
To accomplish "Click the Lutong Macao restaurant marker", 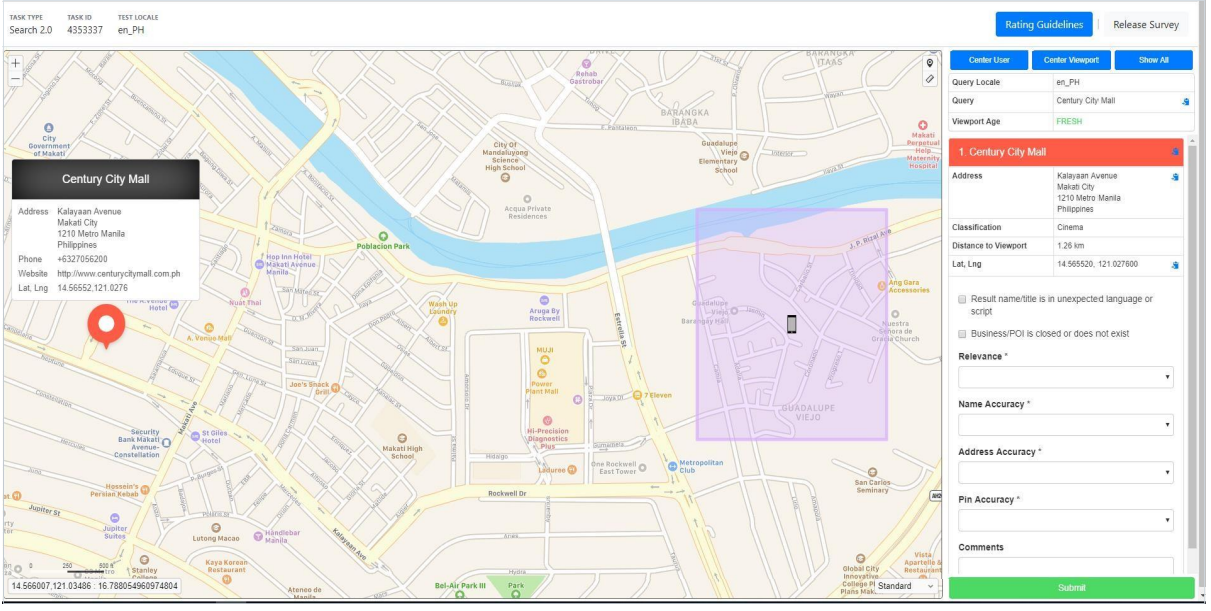I will click(x=215, y=527).
